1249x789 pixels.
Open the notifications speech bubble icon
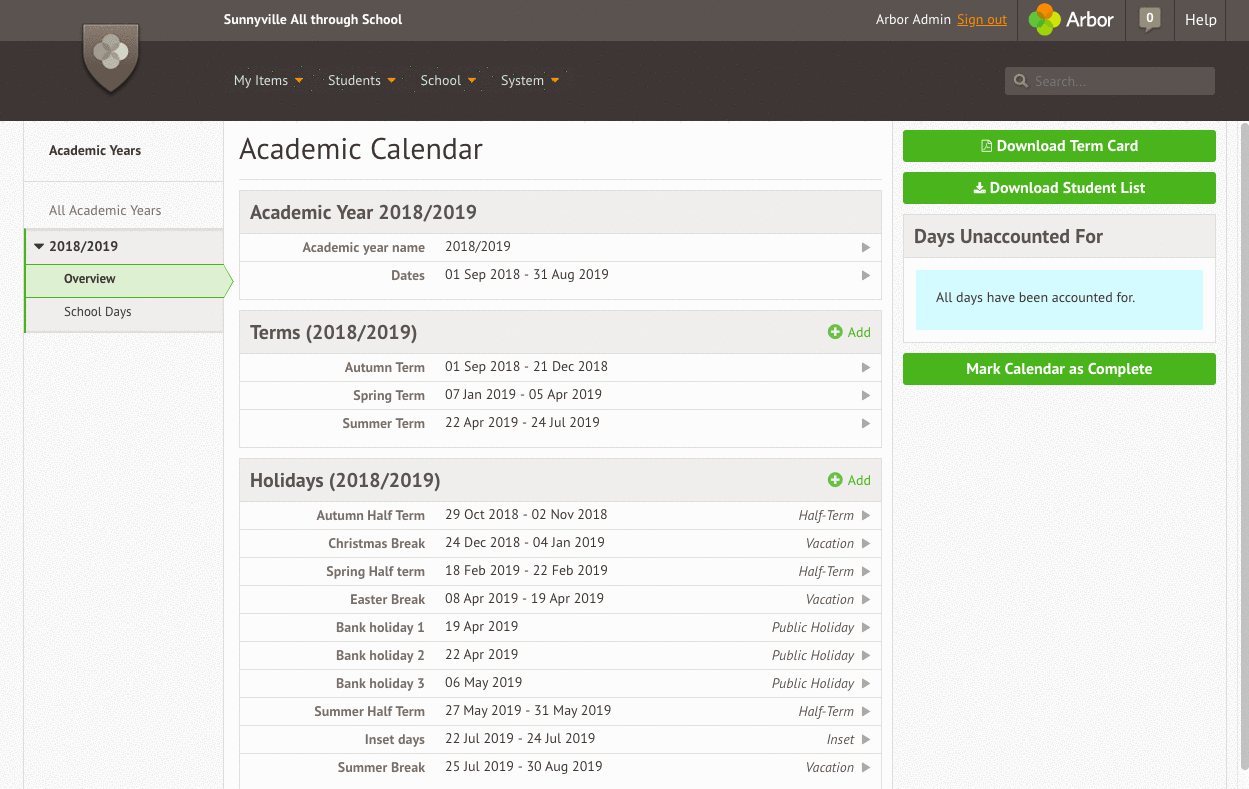point(1148,19)
